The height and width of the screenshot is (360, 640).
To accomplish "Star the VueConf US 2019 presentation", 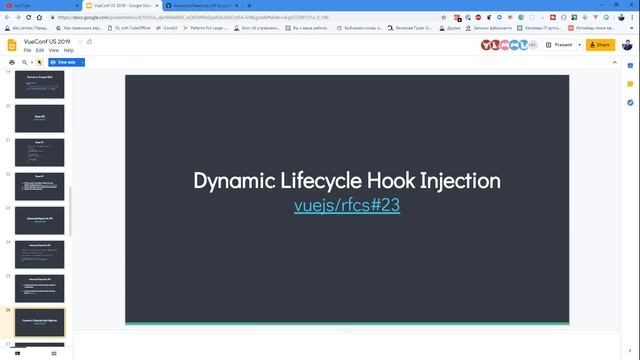I will [x=80, y=42].
